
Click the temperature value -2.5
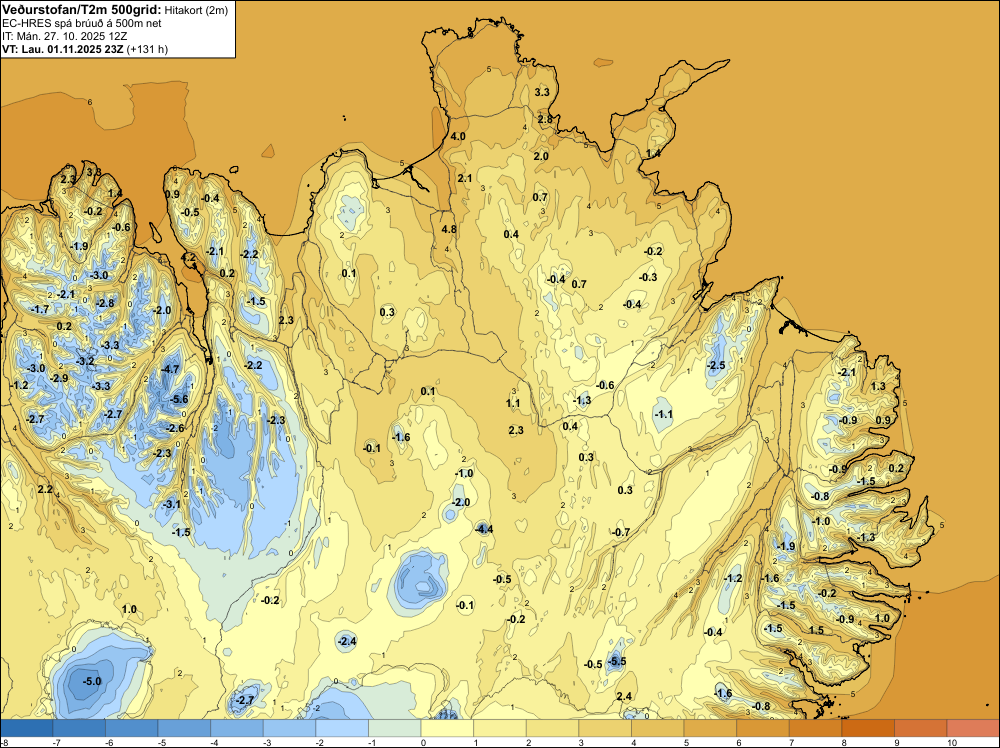click(x=716, y=365)
